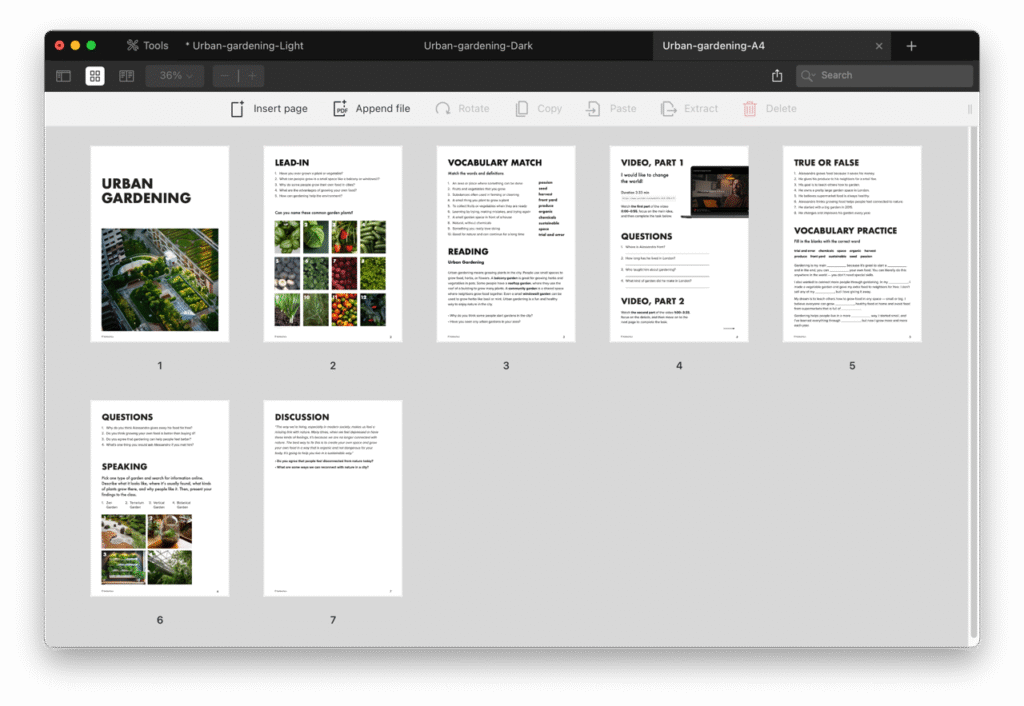Click the Append file button
Screen dimensions: 1024x706
(371, 109)
